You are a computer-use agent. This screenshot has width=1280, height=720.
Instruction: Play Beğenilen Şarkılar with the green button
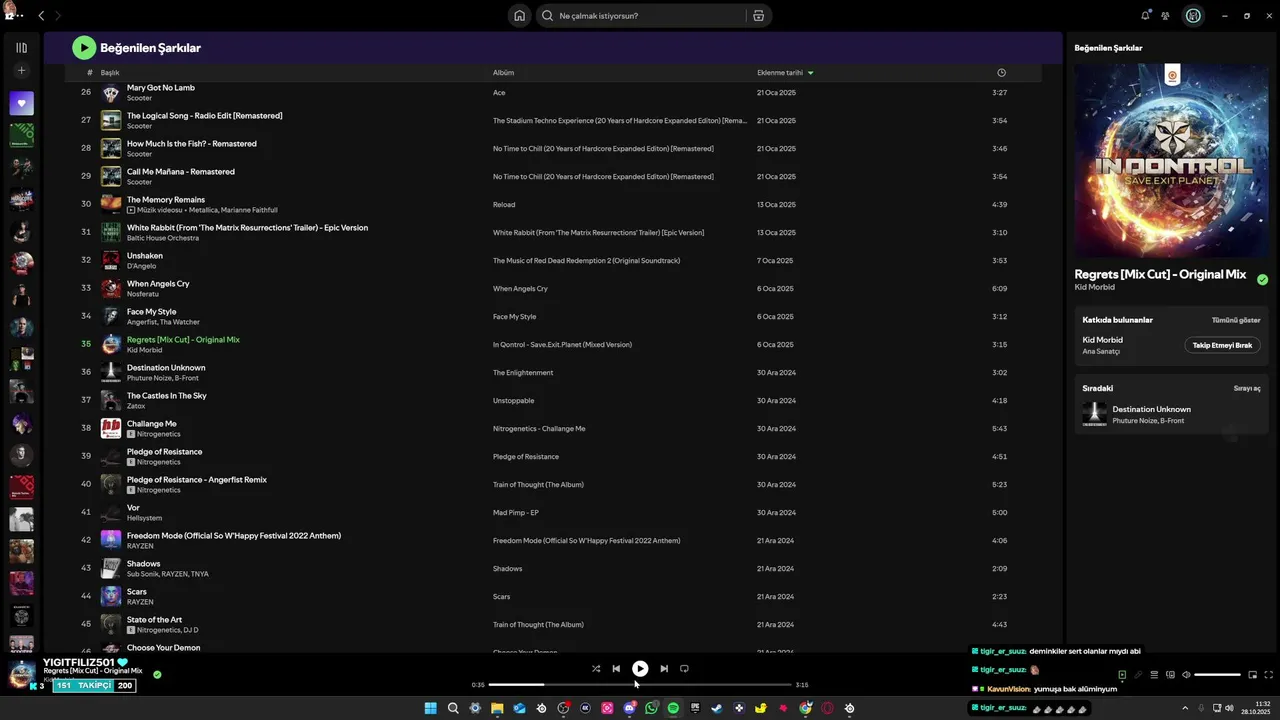(x=84, y=47)
